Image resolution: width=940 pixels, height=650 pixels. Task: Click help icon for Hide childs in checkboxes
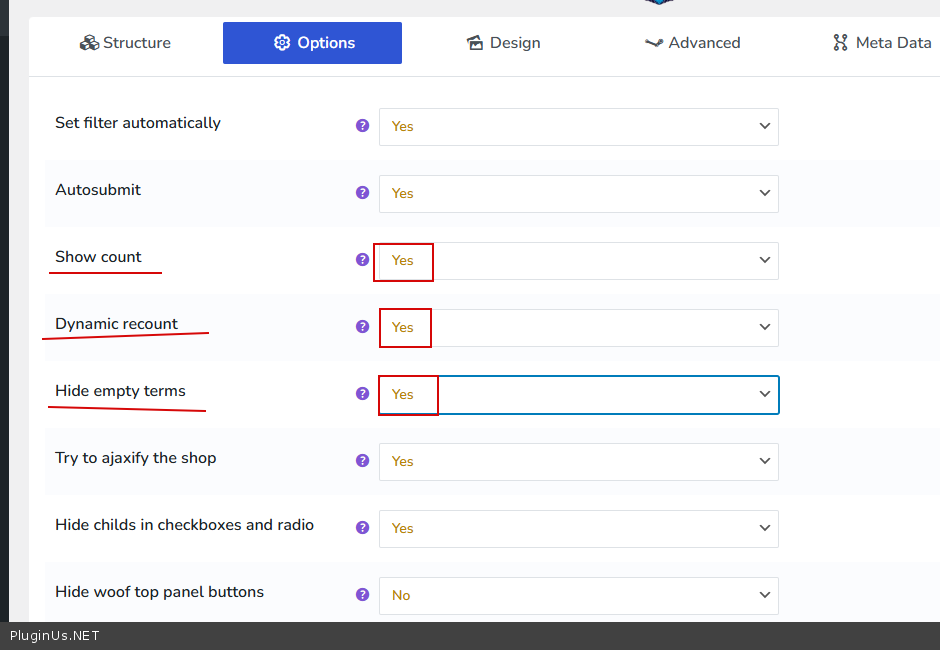(x=363, y=528)
